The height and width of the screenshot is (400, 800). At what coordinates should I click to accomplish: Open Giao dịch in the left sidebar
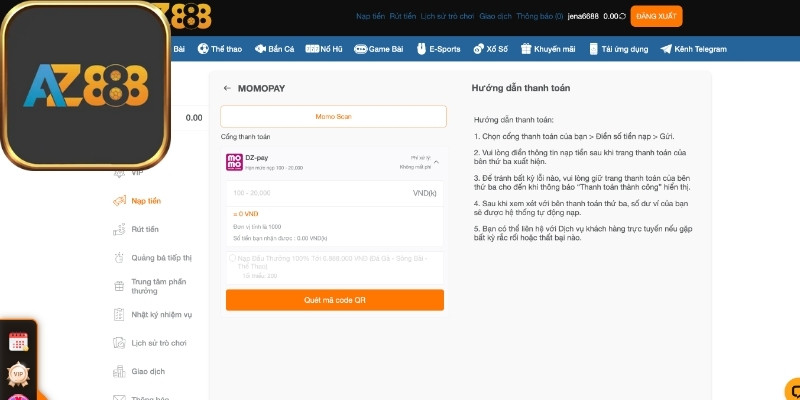(x=148, y=371)
